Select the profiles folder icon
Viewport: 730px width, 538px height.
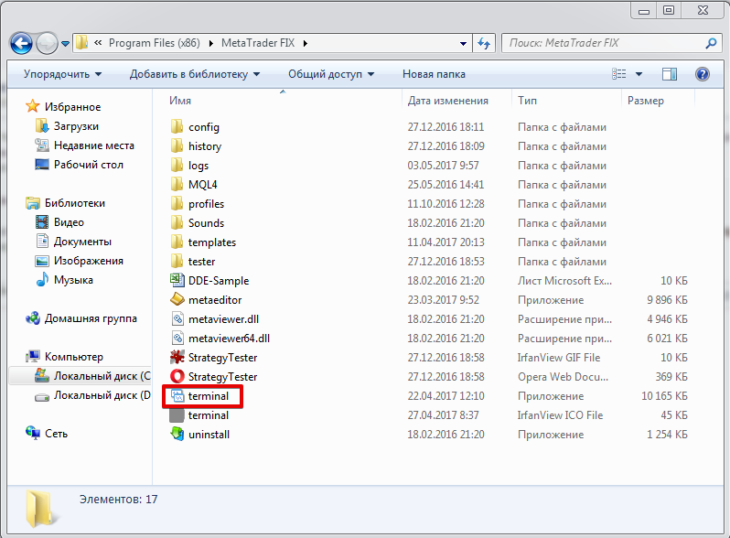pyautogui.click(x=176, y=203)
